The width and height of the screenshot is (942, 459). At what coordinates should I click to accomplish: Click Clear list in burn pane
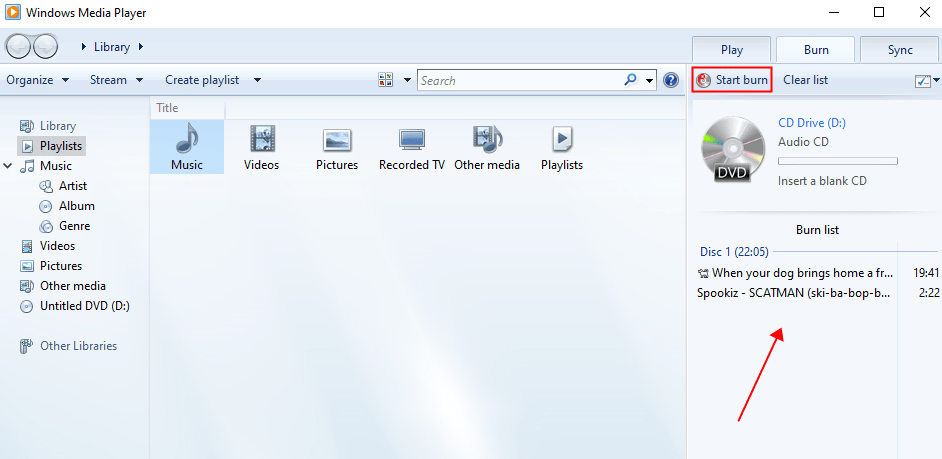[x=805, y=80]
